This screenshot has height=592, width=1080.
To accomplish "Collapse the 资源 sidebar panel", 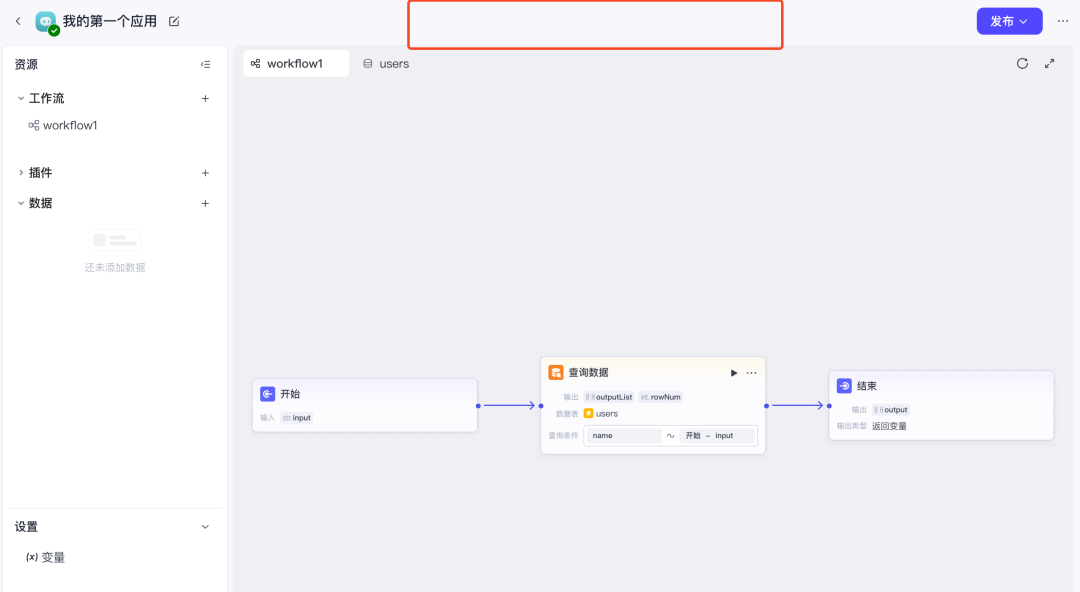I will pyautogui.click(x=205, y=64).
